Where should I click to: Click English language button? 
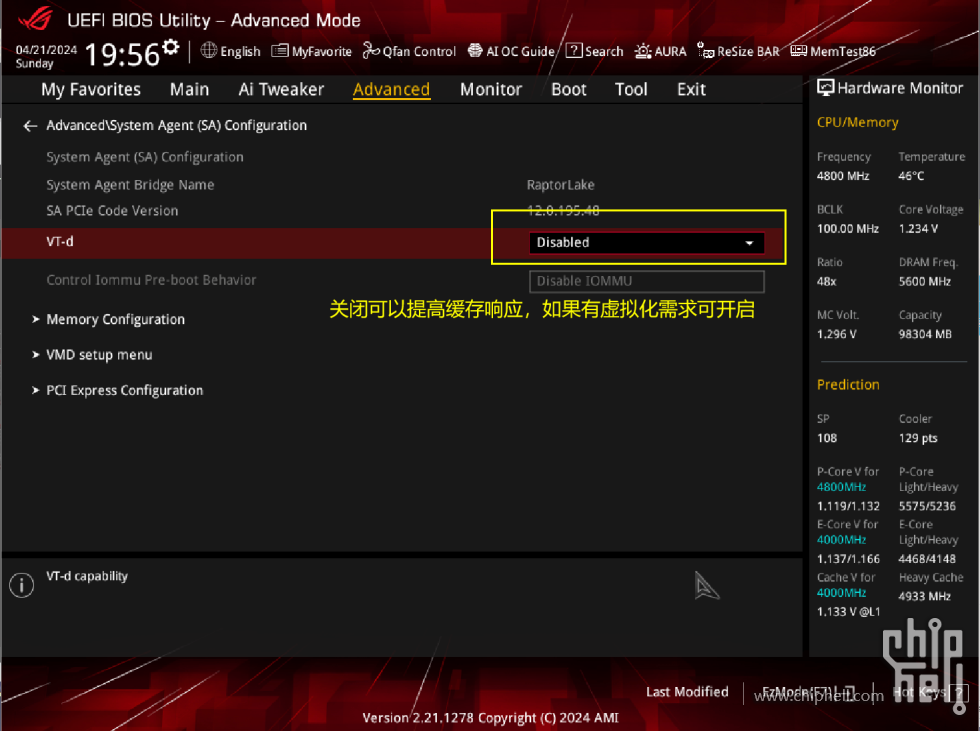coord(241,51)
